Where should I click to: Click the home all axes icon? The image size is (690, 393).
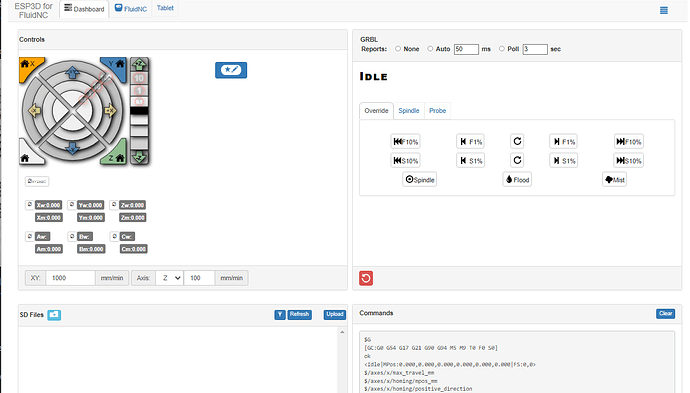pos(26,156)
